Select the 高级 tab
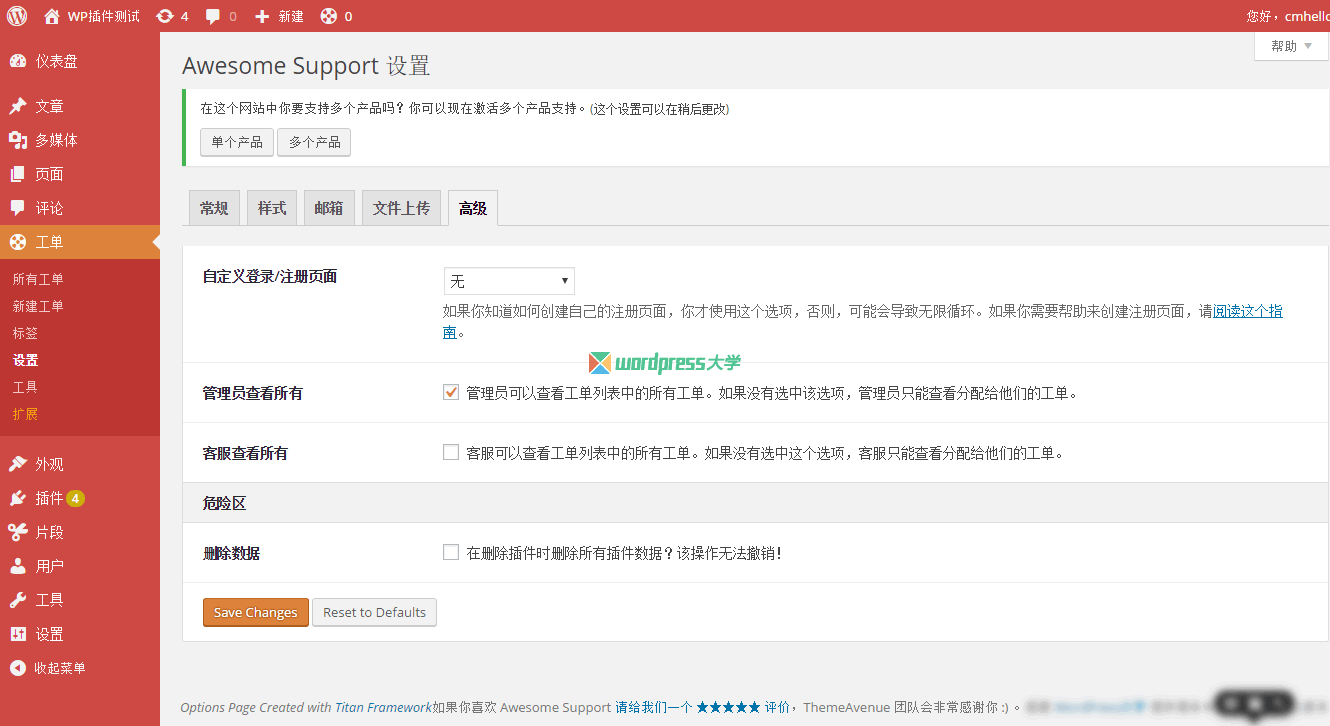Image resolution: width=1330 pixels, height=726 pixels. tap(473, 208)
